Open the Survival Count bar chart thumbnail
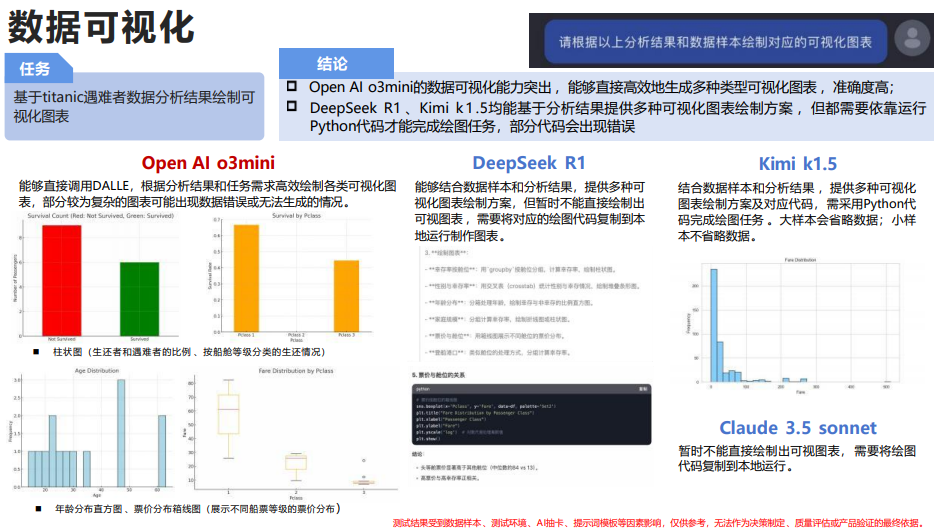The height and width of the screenshot is (528, 934). 95,277
